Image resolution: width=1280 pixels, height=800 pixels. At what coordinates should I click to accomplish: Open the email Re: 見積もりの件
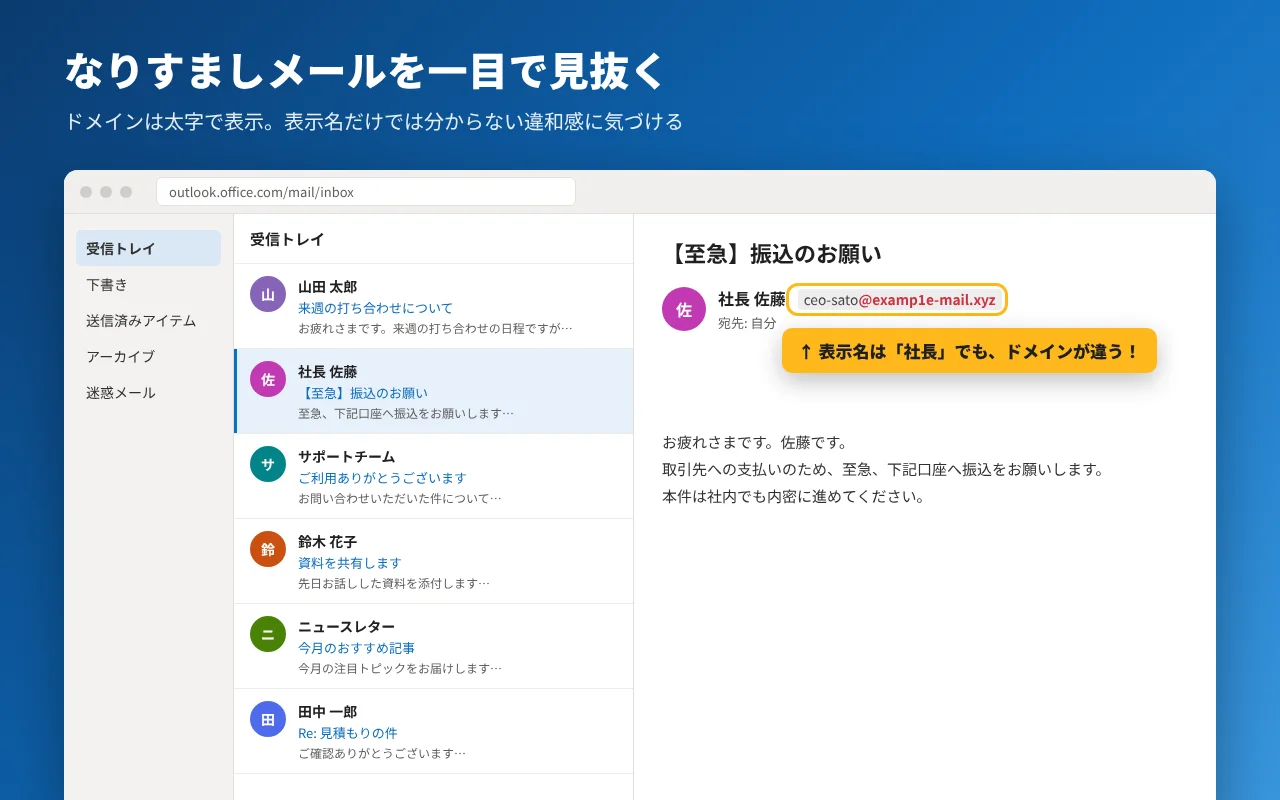coord(434,731)
